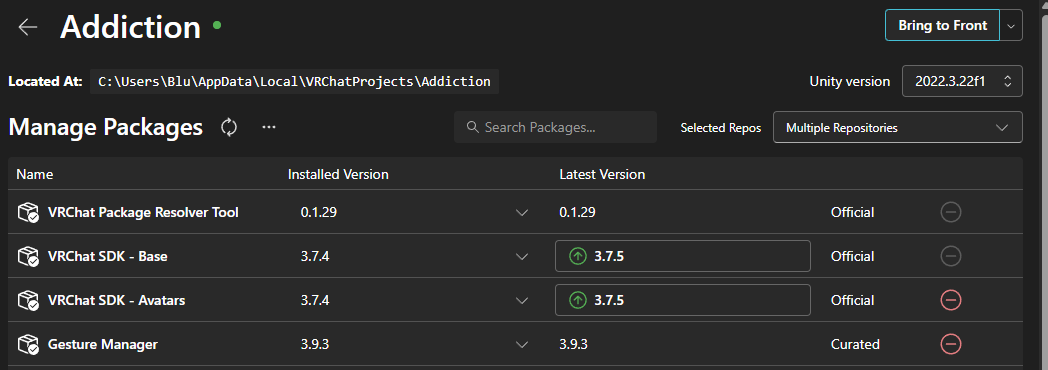Go back using the left arrow
1048x370 pixels.
tap(27, 27)
